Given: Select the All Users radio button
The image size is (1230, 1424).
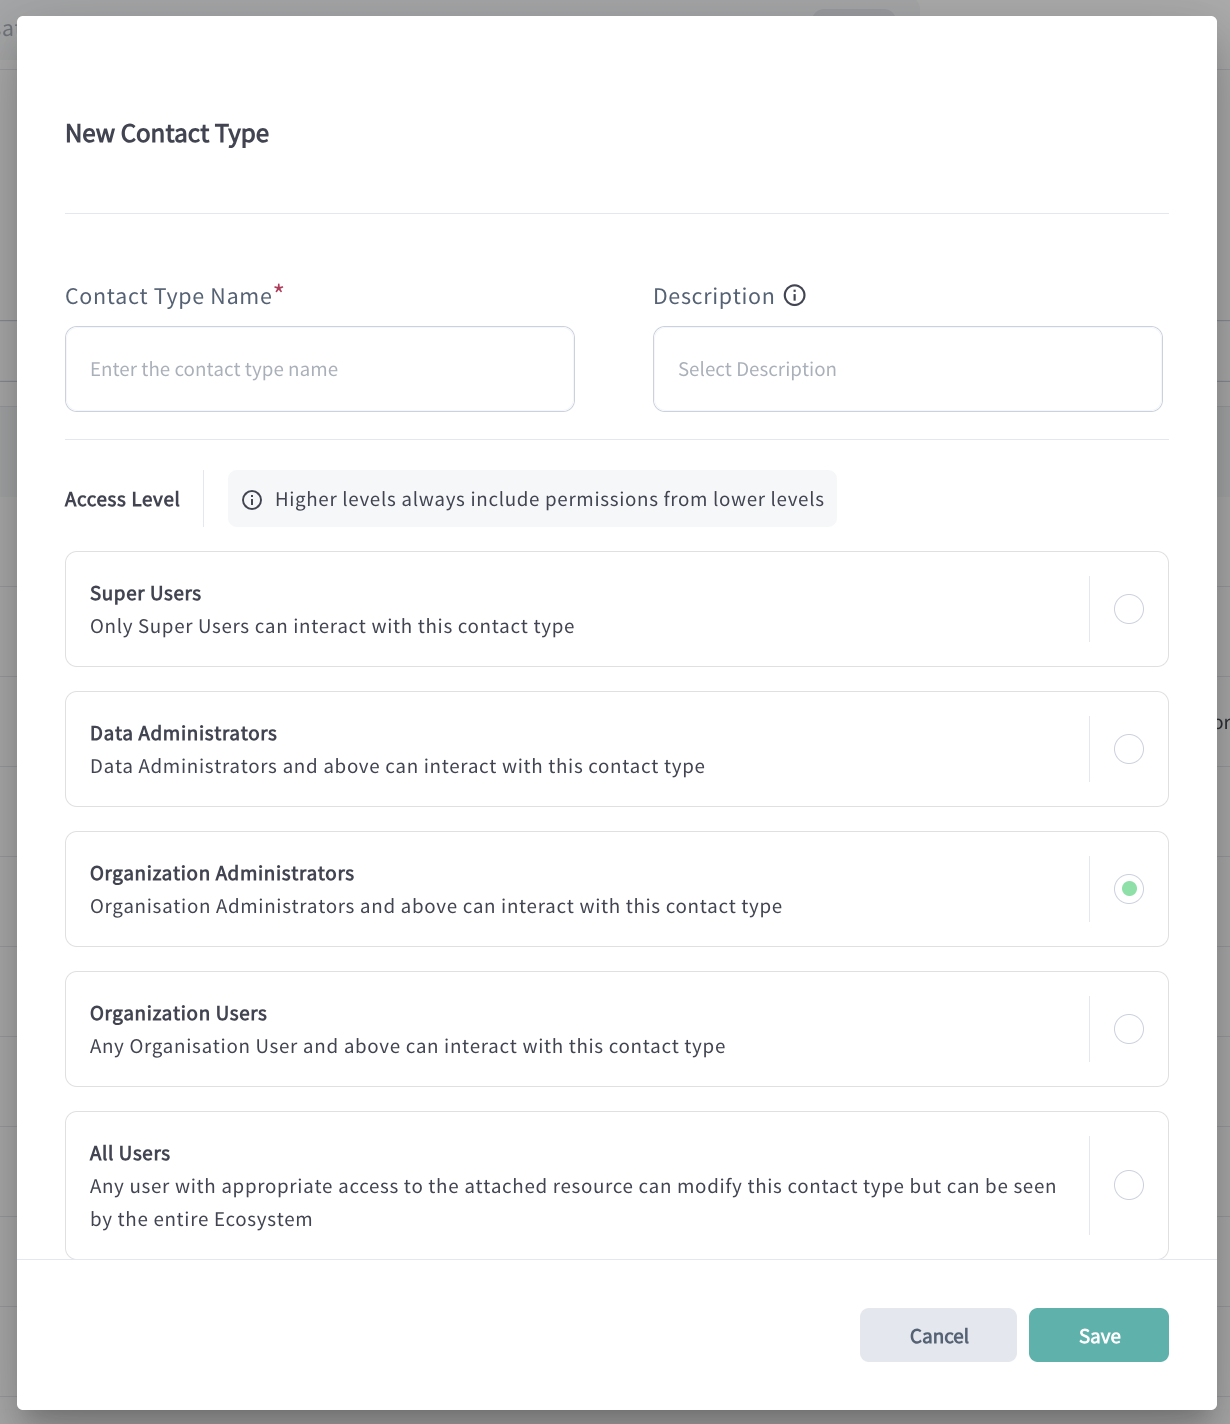Looking at the screenshot, I should coord(1129,1185).
